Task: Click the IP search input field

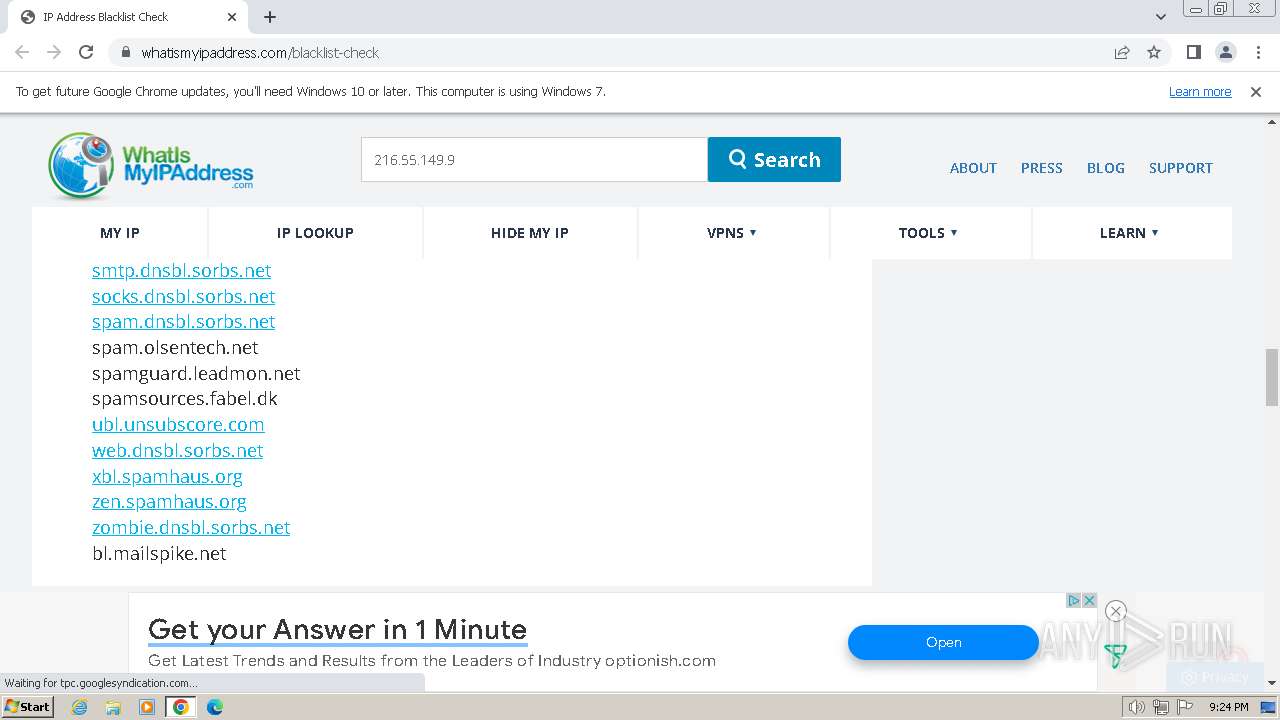Action: [x=534, y=160]
